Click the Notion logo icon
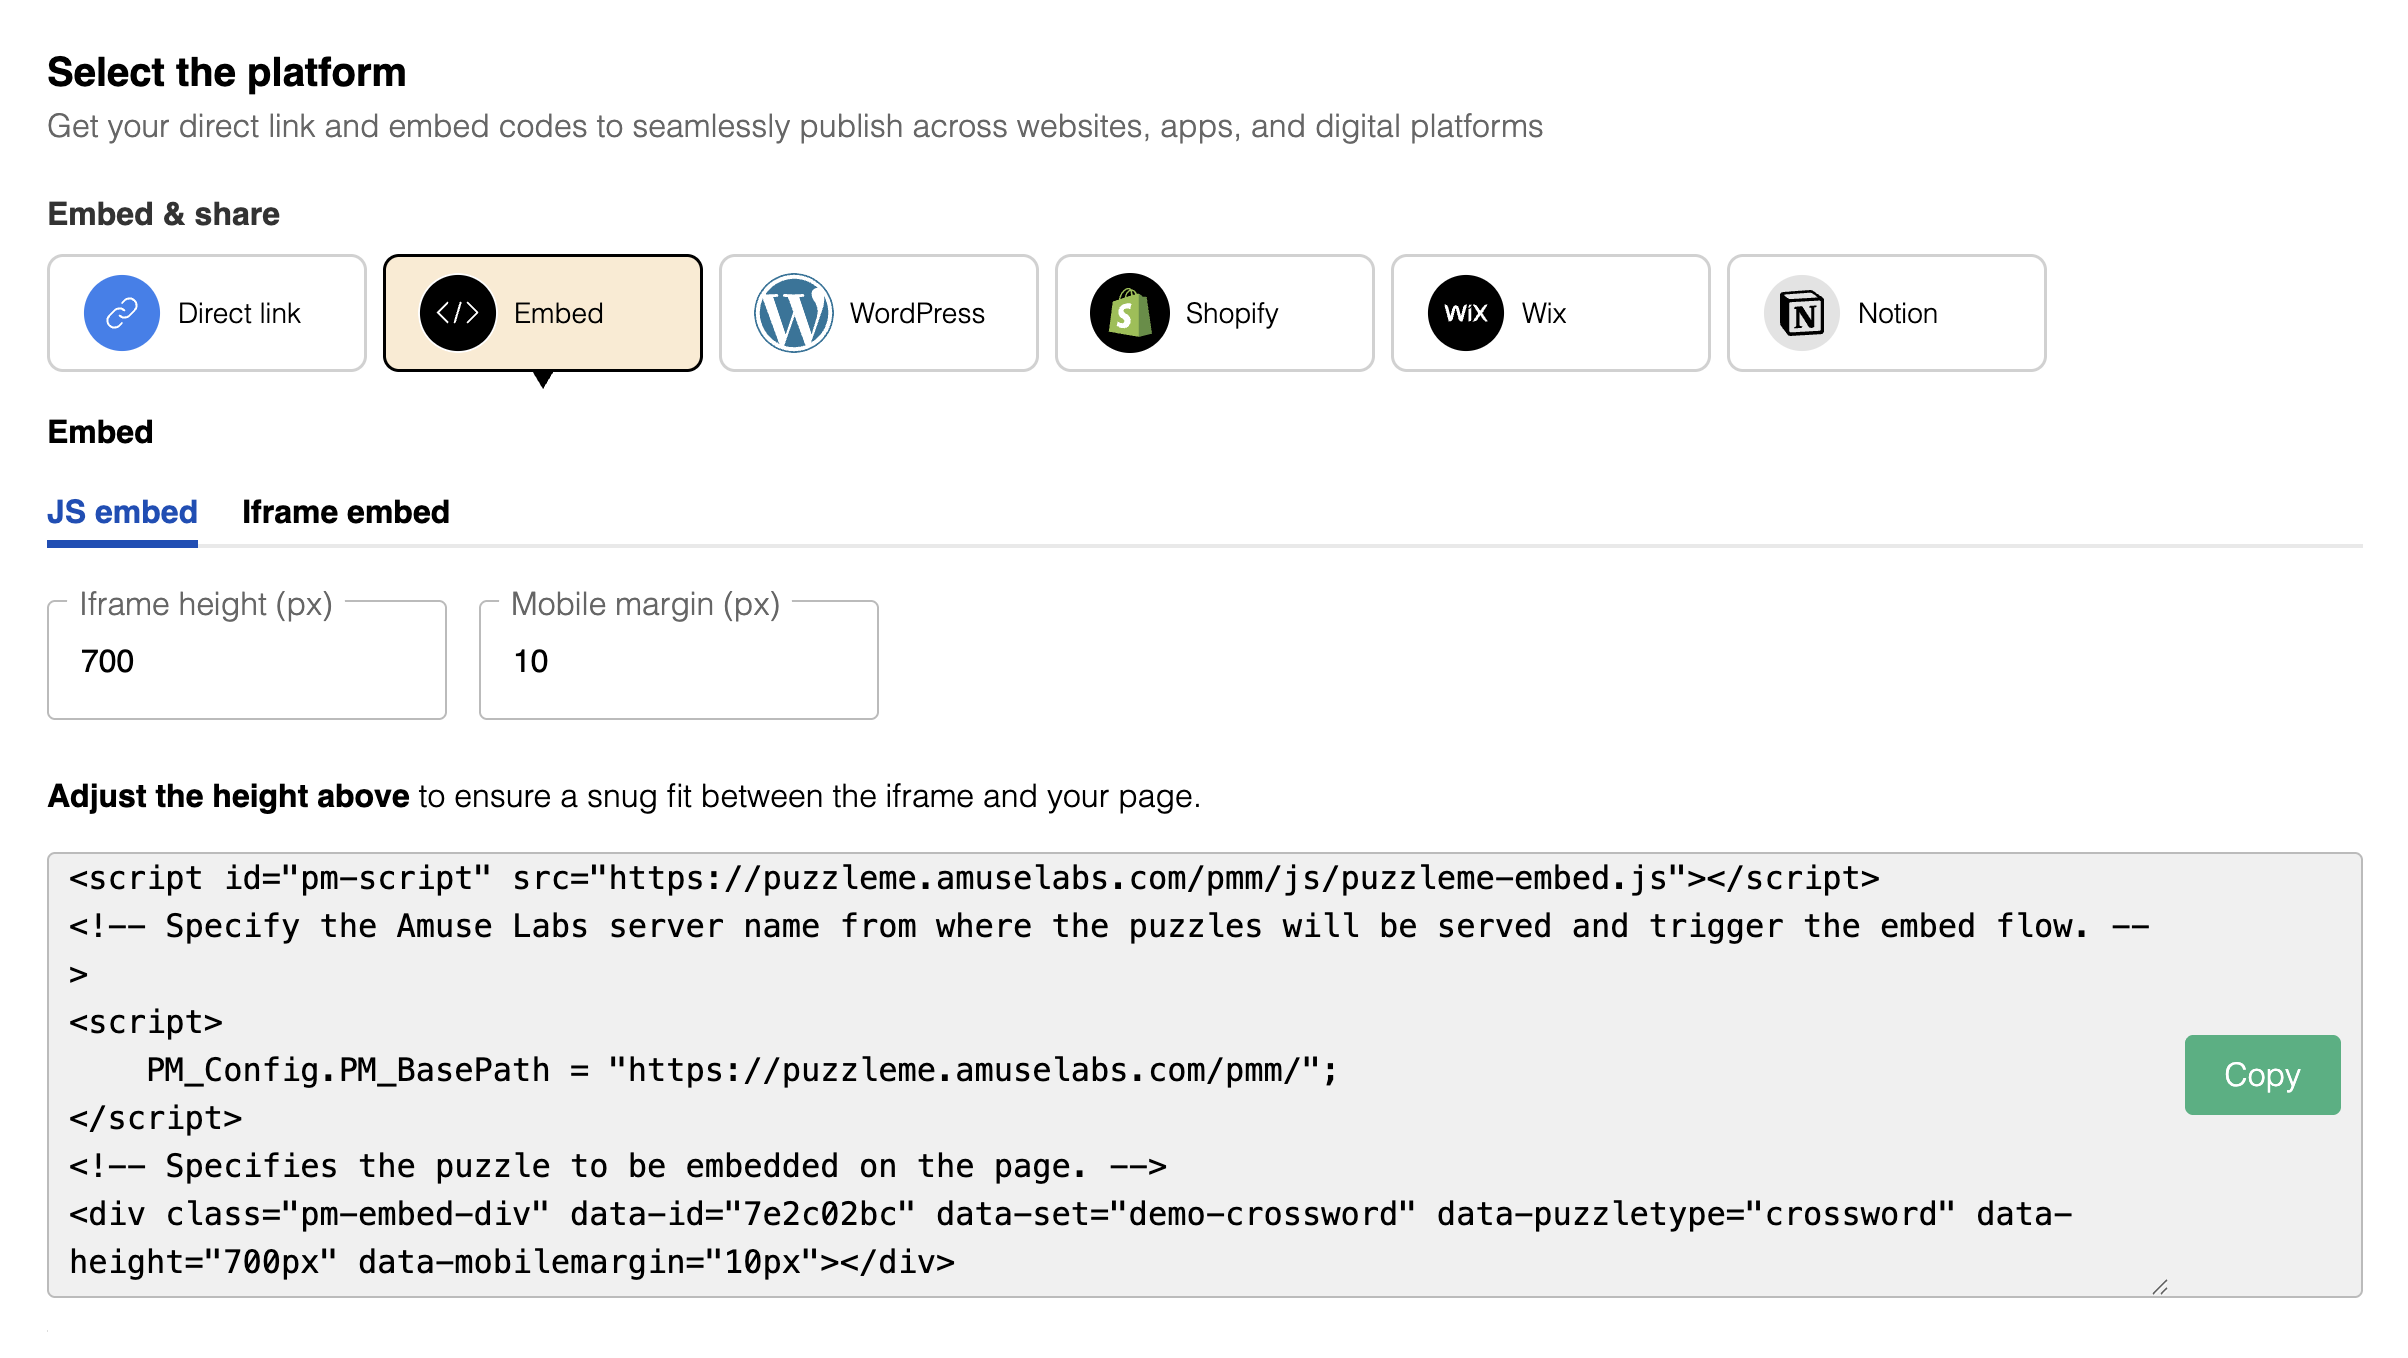 (x=1802, y=313)
